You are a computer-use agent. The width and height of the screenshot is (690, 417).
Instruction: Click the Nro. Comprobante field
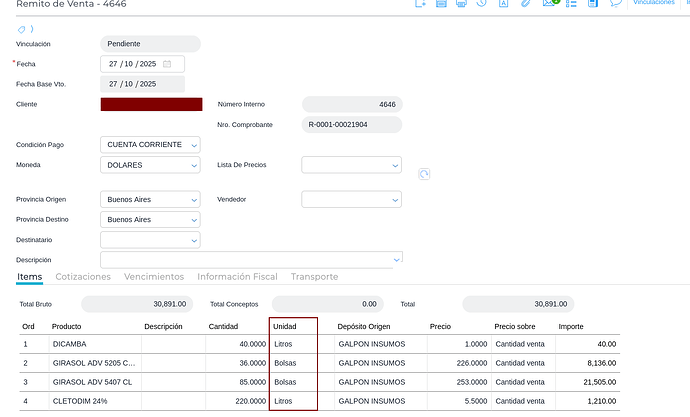pyautogui.click(x=351, y=125)
